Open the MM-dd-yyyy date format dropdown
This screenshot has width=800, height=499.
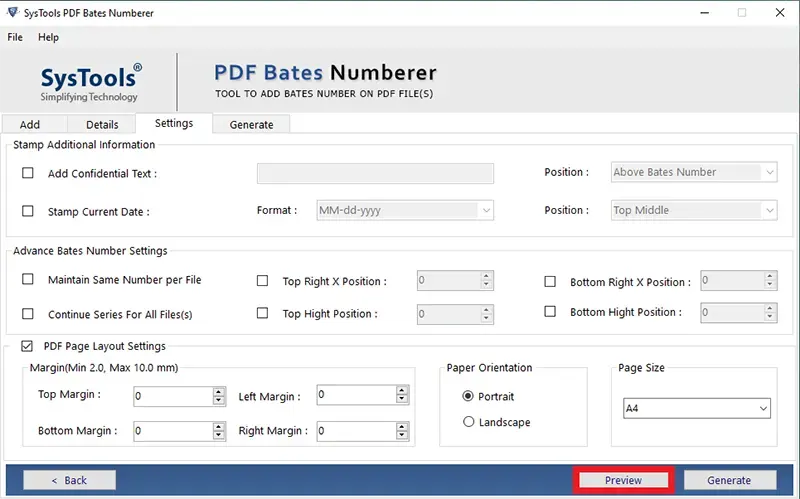[x=405, y=210]
